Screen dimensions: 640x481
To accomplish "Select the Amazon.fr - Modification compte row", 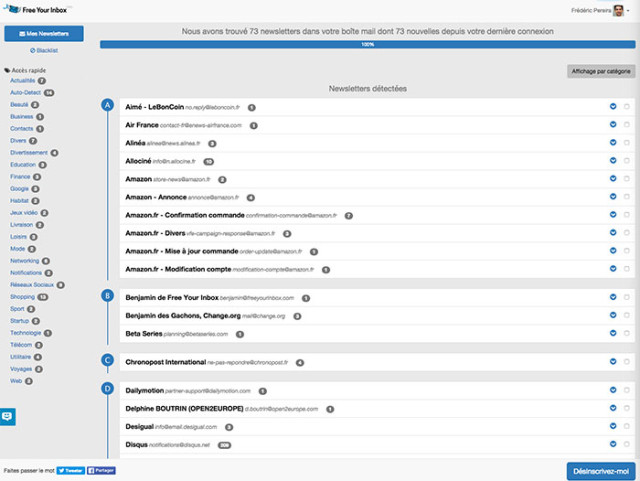I will tap(377, 269).
